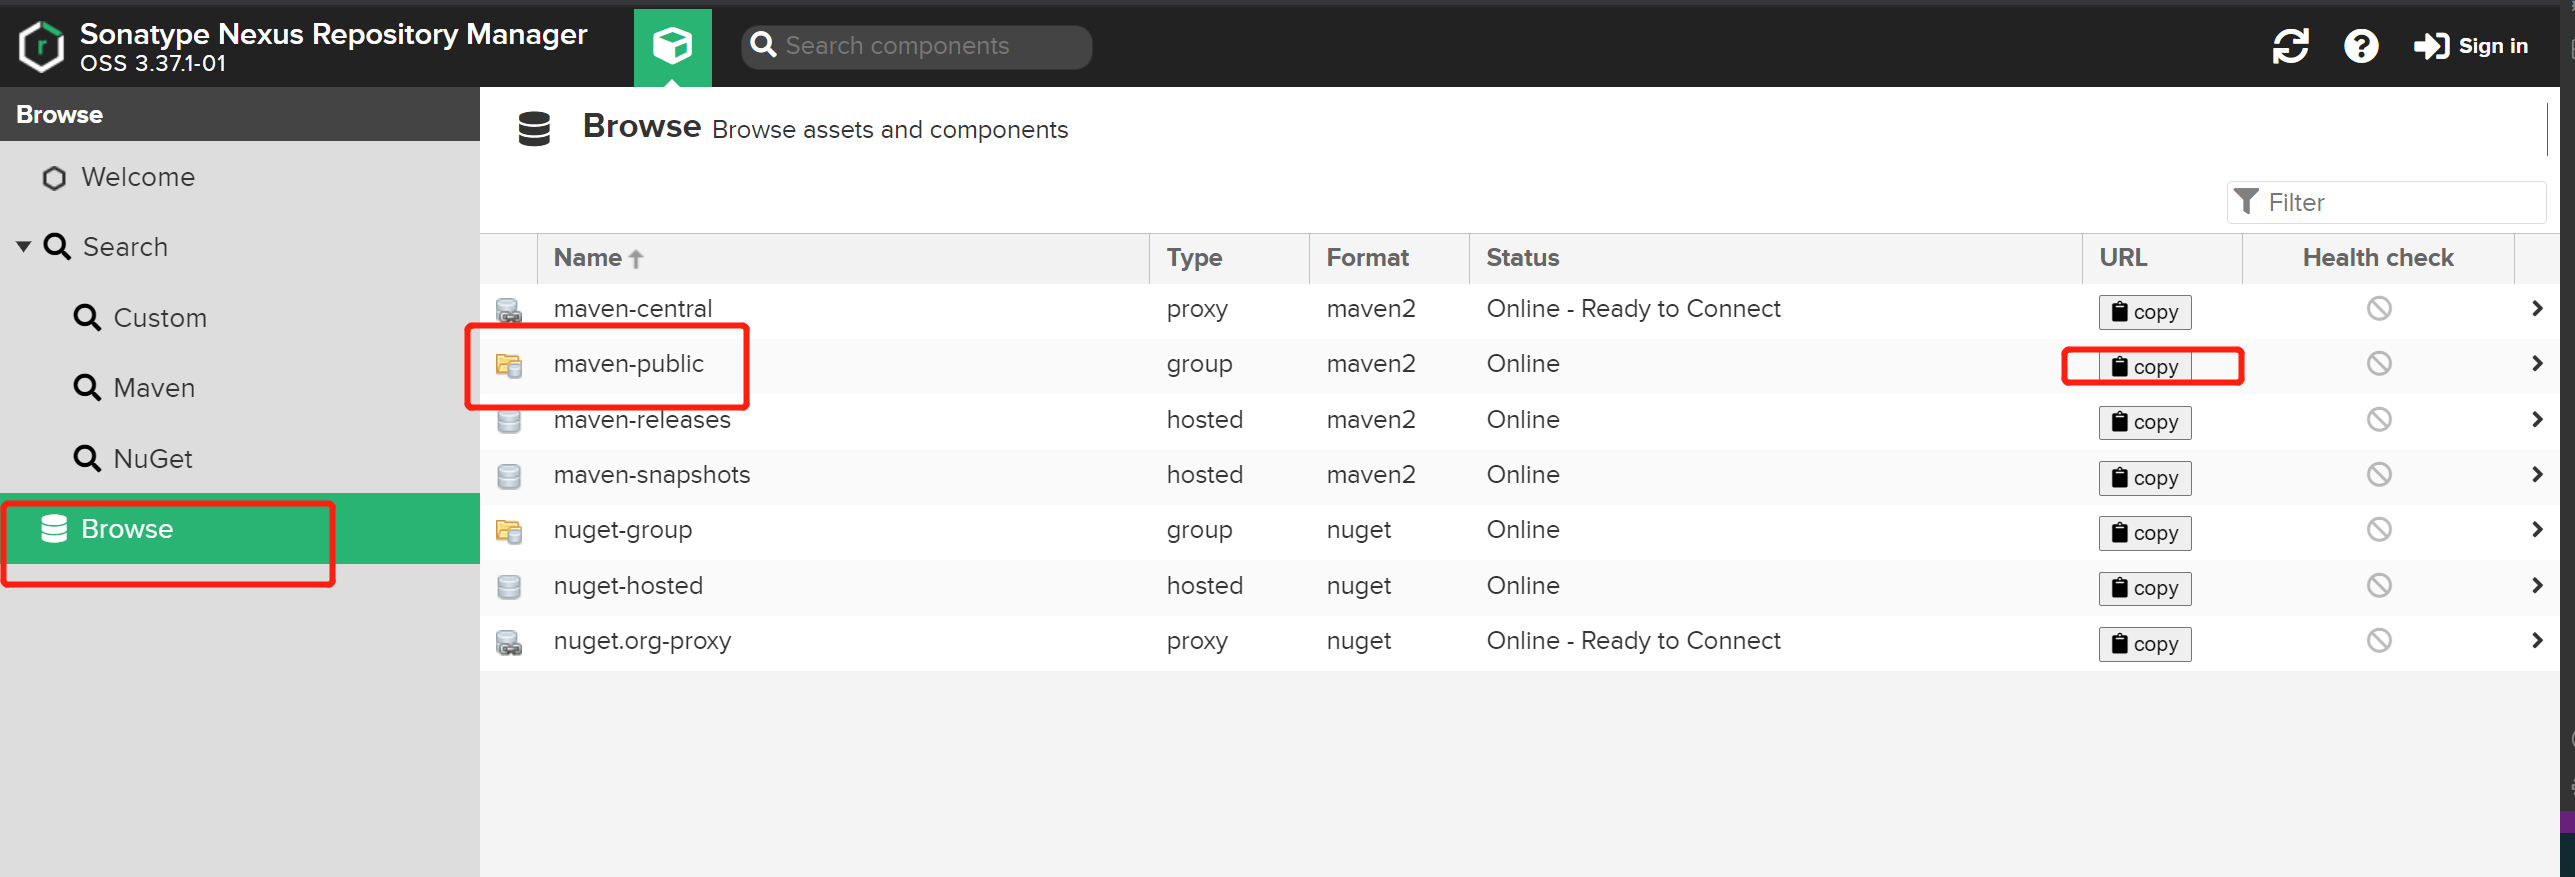Screen dimensions: 2575x877
Task: Open the Browse cube icon in header
Action: pyautogui.click(x=672, y=46)
